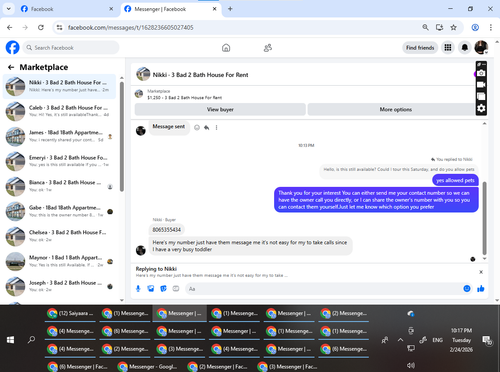Attach a file with the photo icon
The image size is (500, 372).
pyautogui.click(x=151, y=289)
